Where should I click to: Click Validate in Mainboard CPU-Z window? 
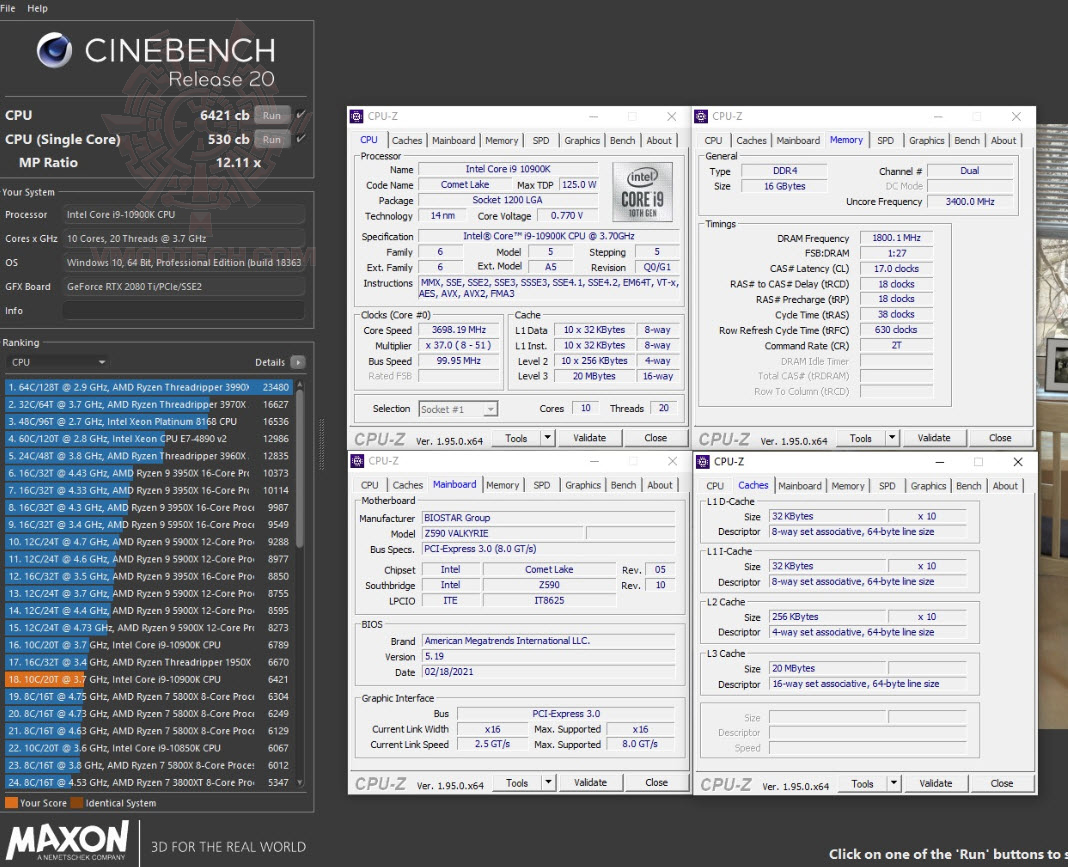pos(591,783)
